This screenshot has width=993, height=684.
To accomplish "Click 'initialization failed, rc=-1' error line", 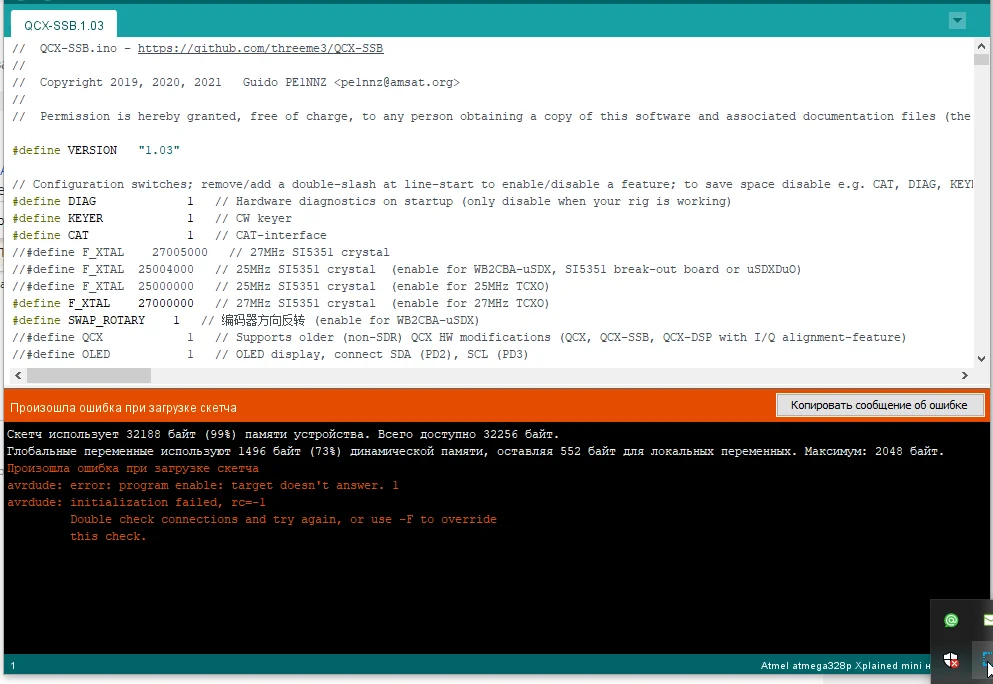I will coord(136,502).
